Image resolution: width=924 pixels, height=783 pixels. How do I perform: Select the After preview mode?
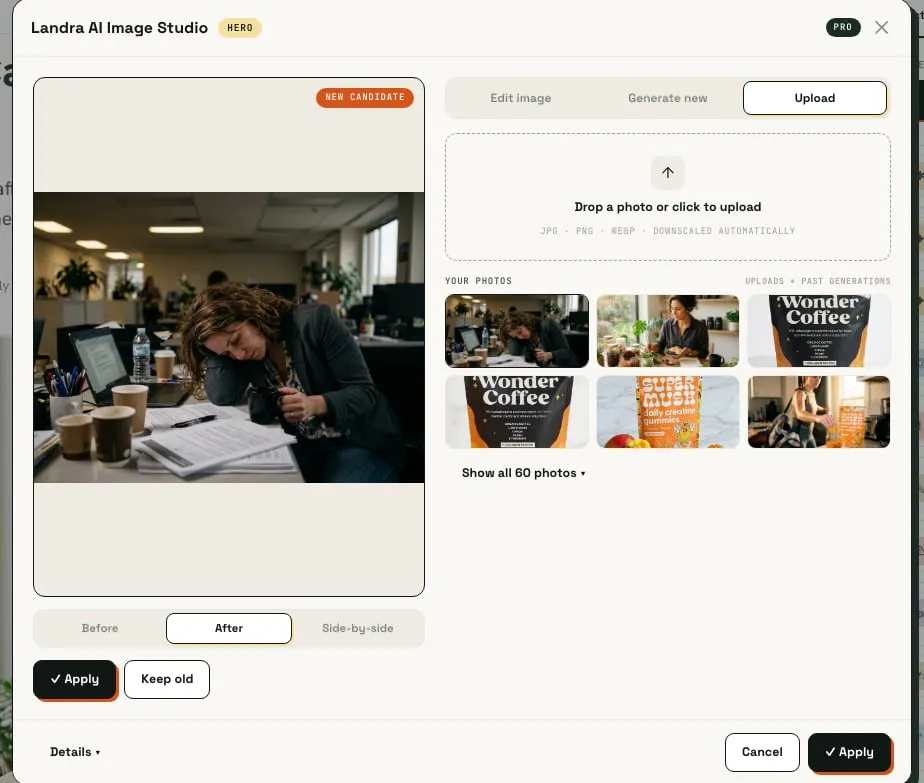229,628
